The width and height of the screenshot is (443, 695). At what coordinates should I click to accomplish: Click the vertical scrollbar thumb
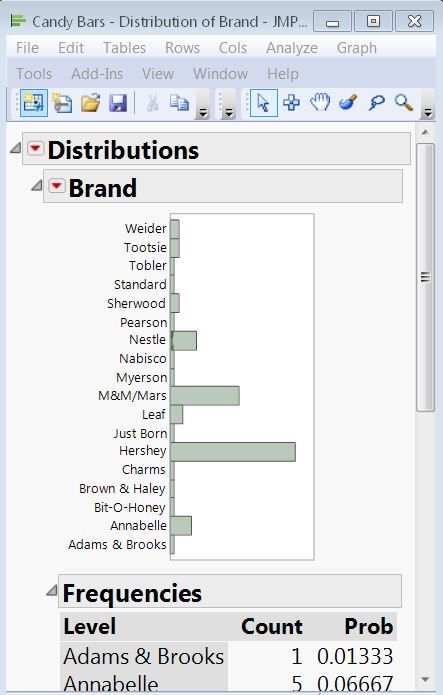(x=425, y=277)
